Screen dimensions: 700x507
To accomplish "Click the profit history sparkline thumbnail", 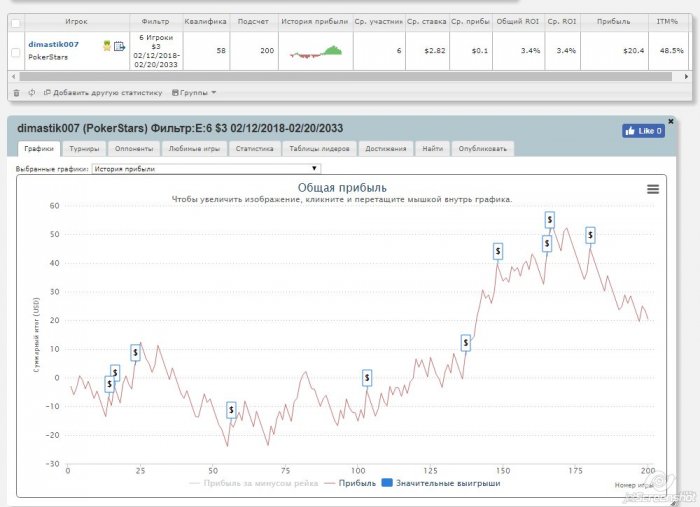I will [315, 51].
